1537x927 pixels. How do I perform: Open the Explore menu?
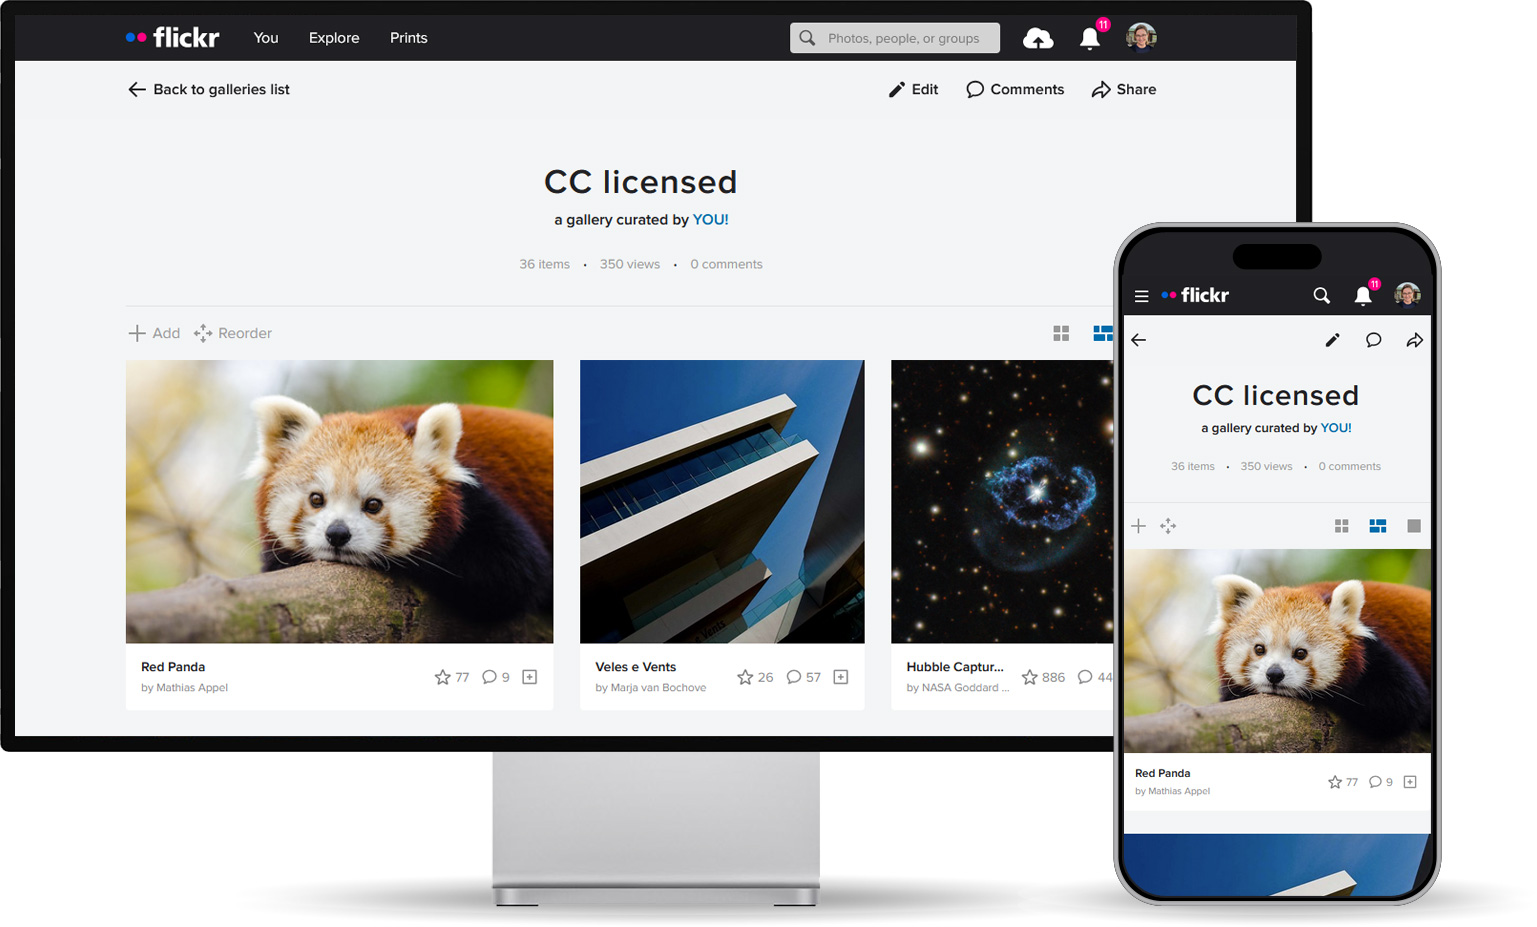tap(334, 38)
